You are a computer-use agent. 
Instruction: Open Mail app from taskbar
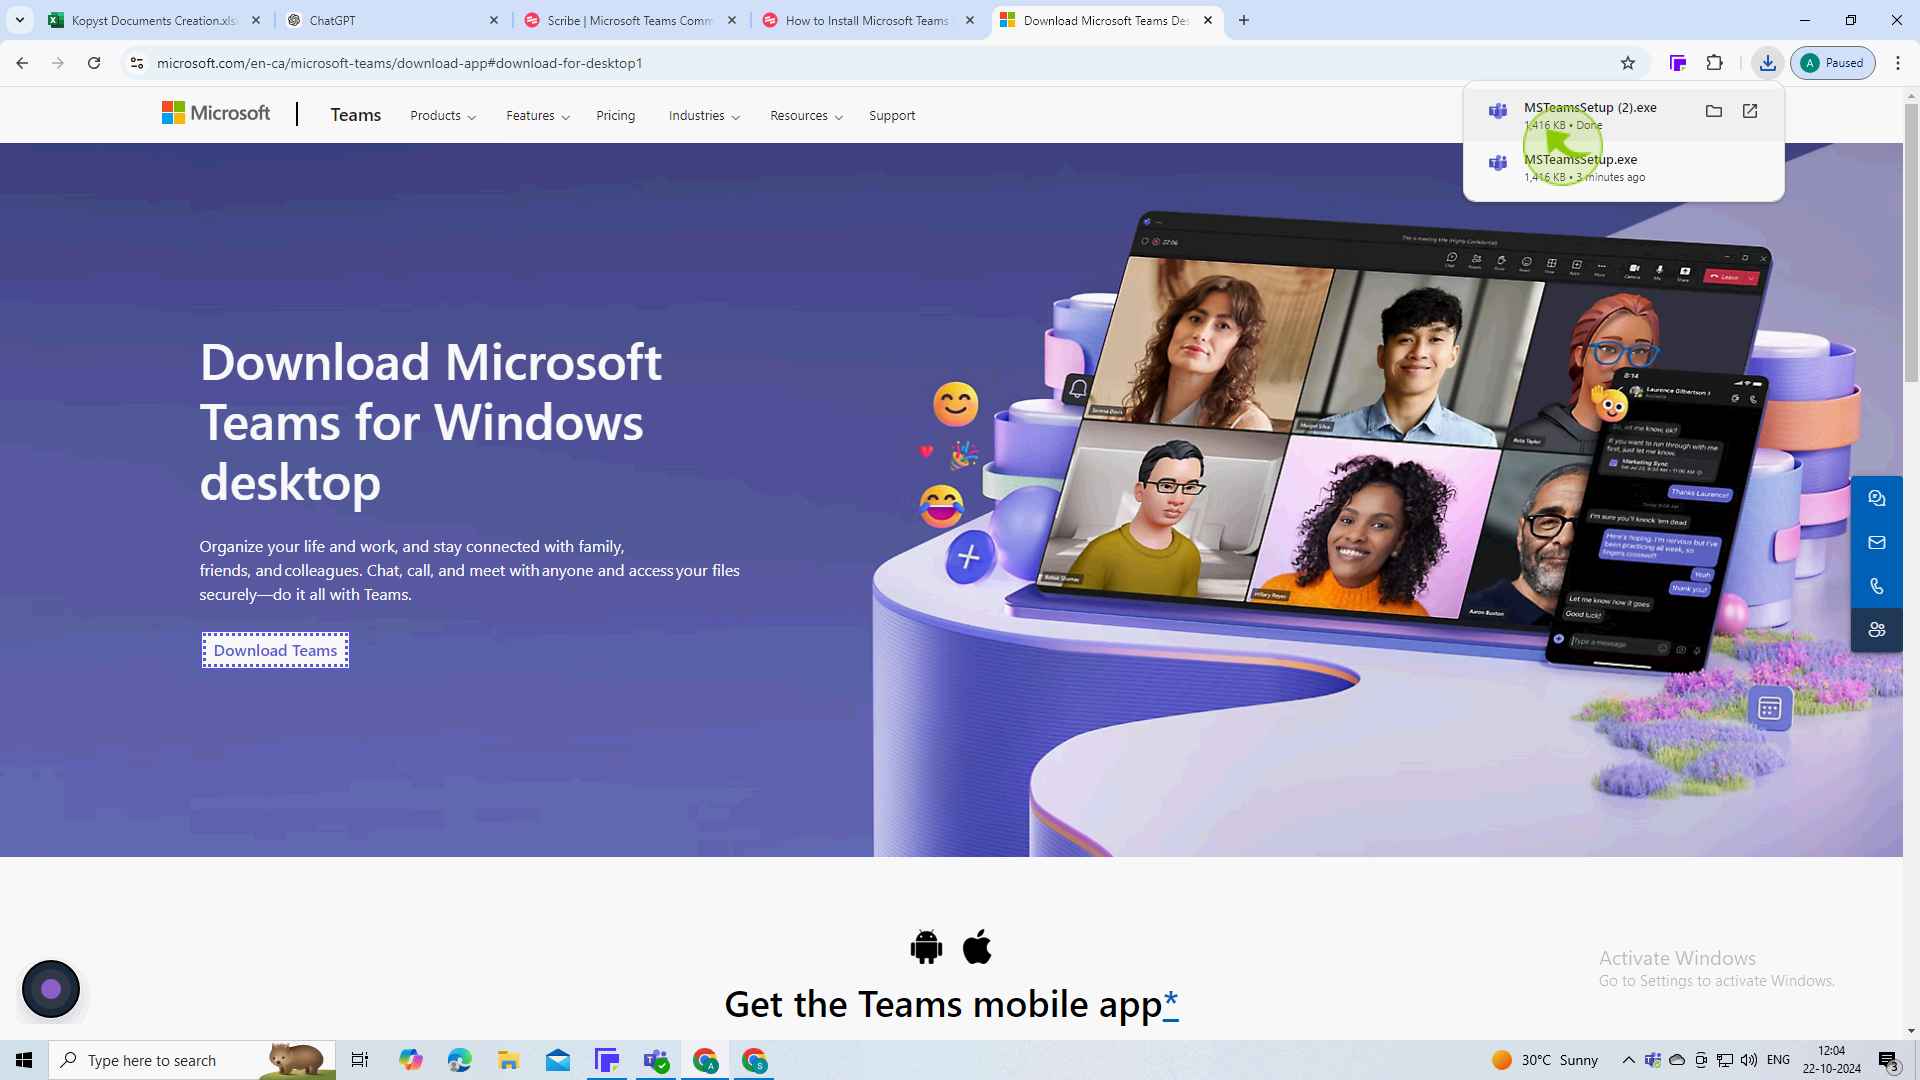point(558,1060)
